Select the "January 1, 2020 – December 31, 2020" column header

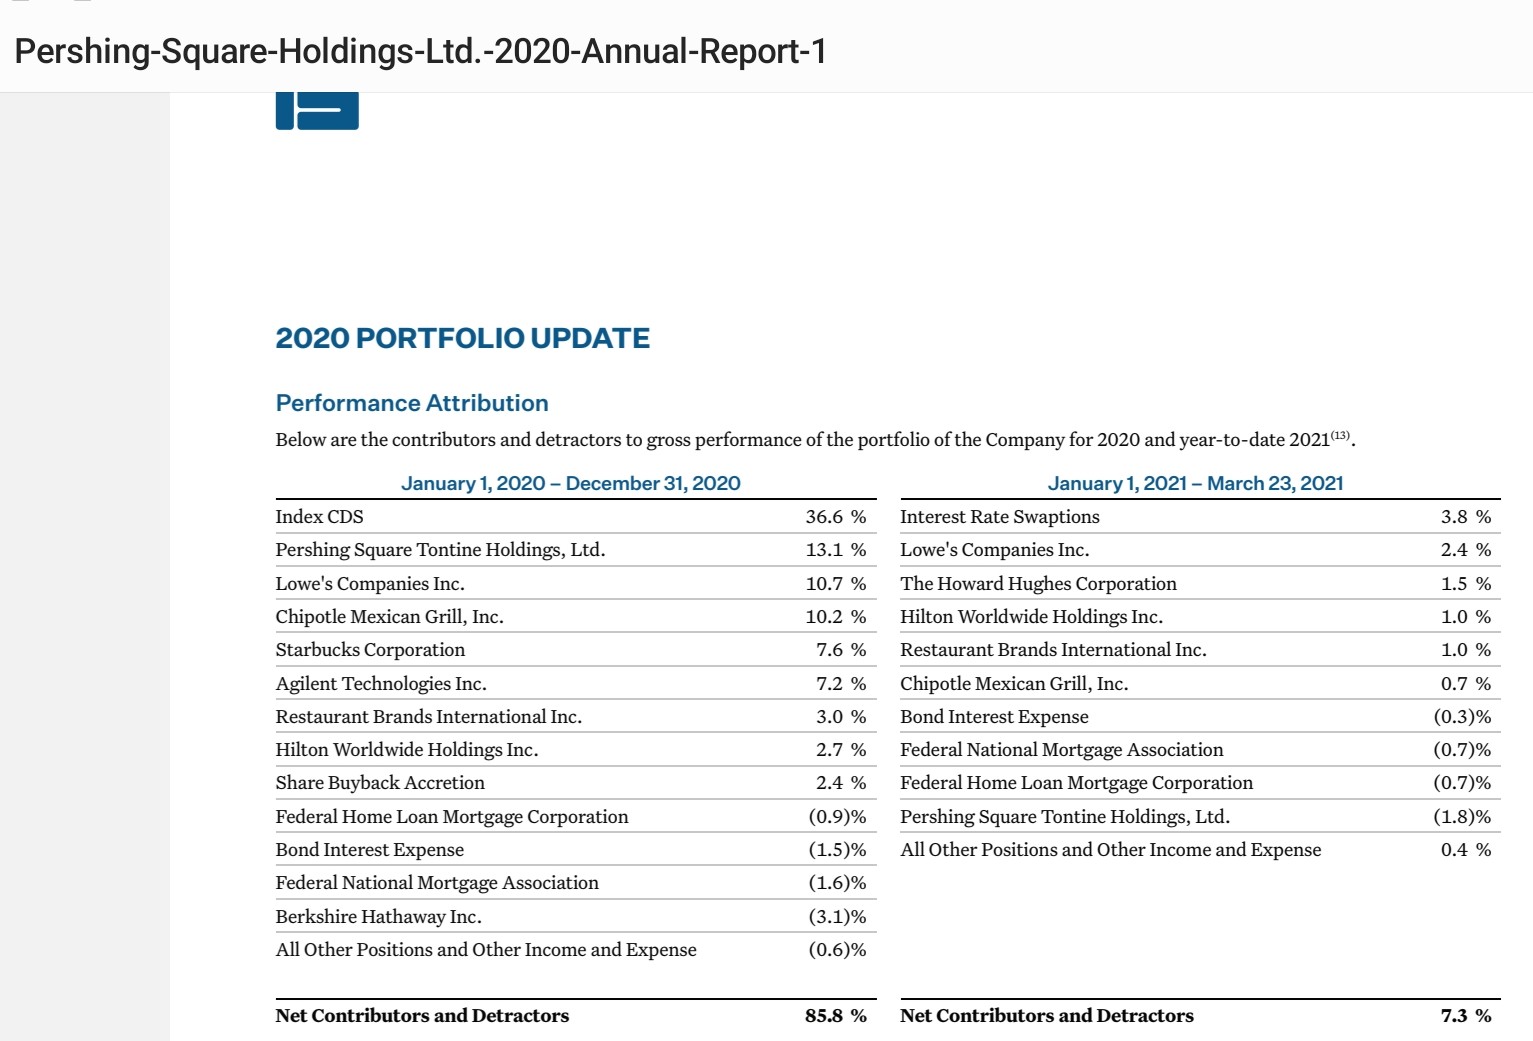click(571, 483)
